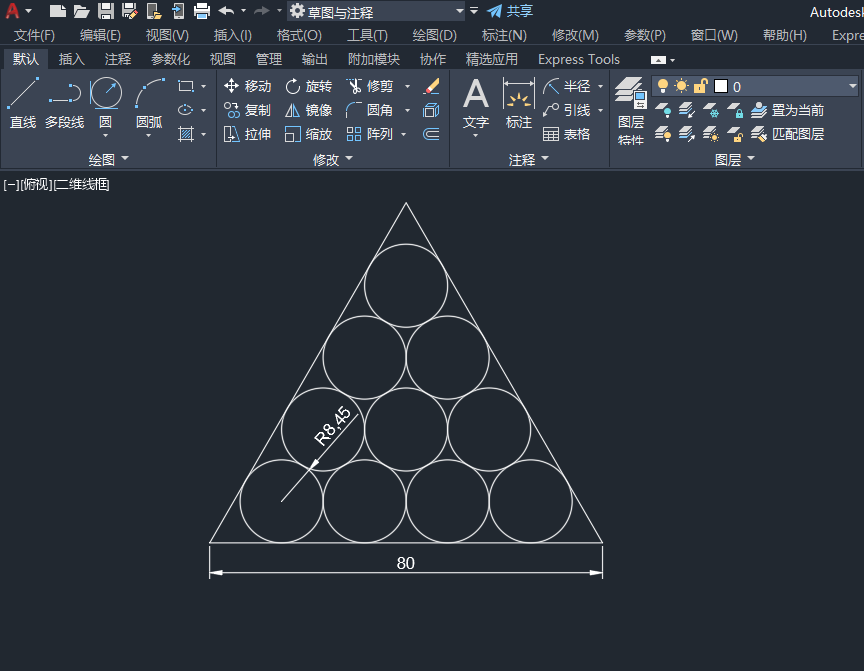Click the Open file icon in quick access toolbar
The width and height of the screenshot is (864, 671).
(x=82, y=10)
